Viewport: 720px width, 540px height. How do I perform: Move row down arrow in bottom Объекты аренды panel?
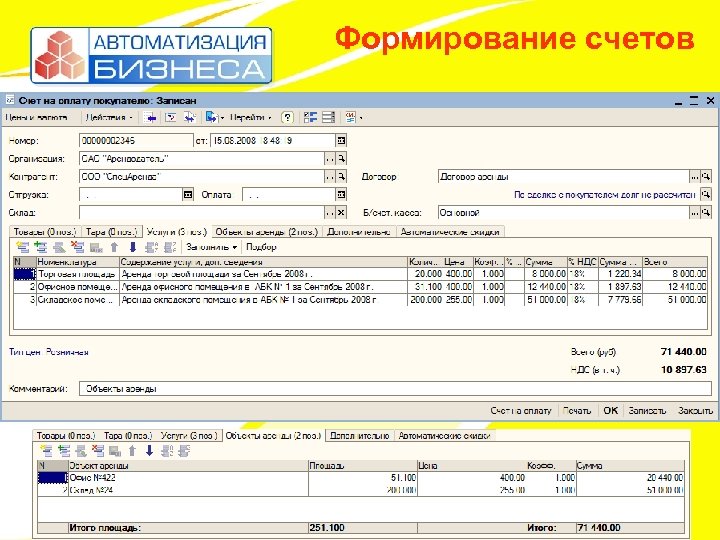point(149,451)
